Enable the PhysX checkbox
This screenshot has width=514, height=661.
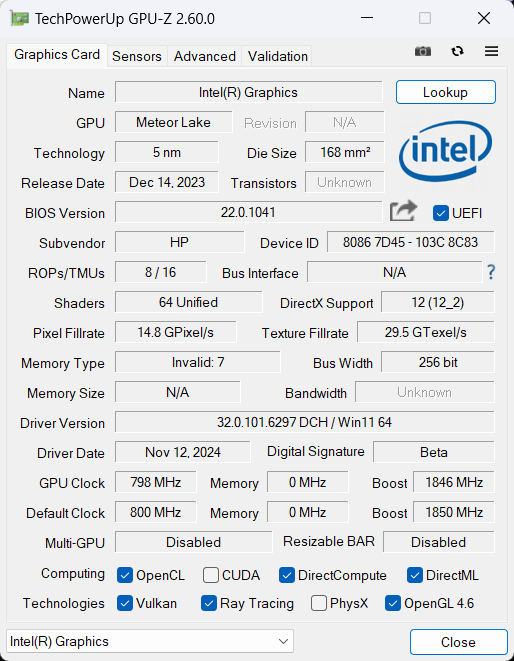(318, 603)
